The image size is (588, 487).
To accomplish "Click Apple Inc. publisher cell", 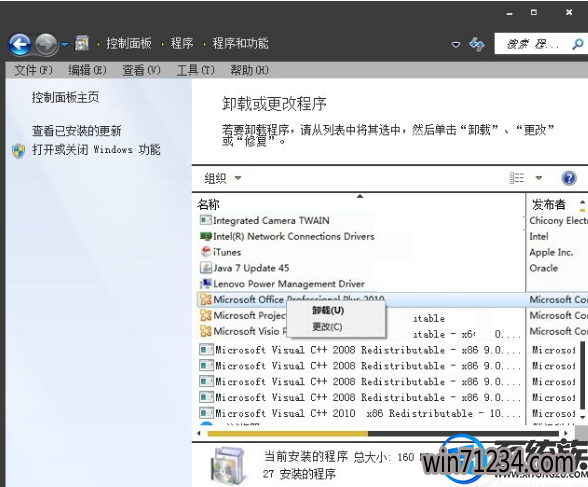I will click(x=551, y=252).
